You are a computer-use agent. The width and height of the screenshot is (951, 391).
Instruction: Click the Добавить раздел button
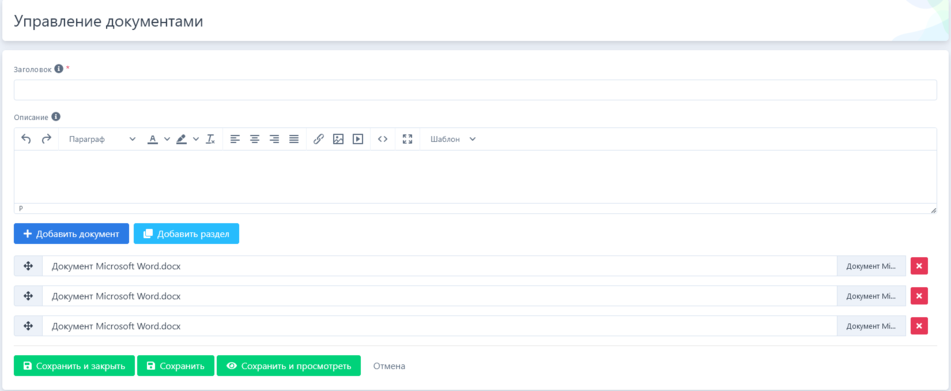(x=186, y=234)
